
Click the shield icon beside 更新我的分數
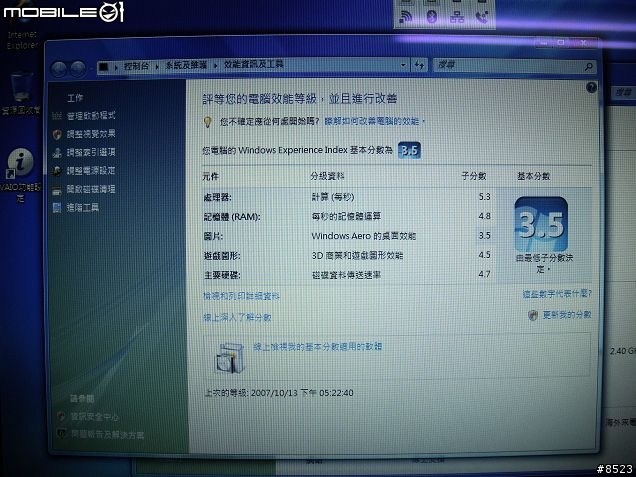533,315
